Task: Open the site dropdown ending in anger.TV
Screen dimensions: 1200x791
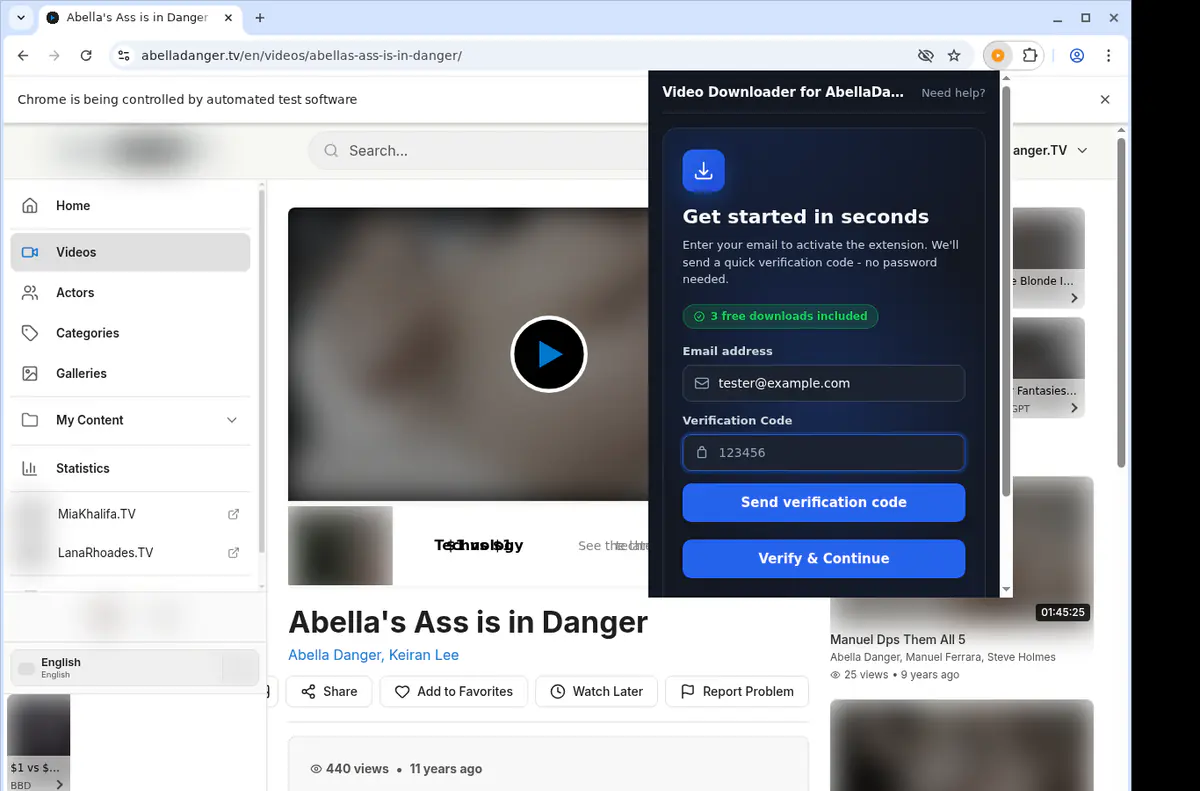Action: pyautogui.click(x=1050, y=151)
